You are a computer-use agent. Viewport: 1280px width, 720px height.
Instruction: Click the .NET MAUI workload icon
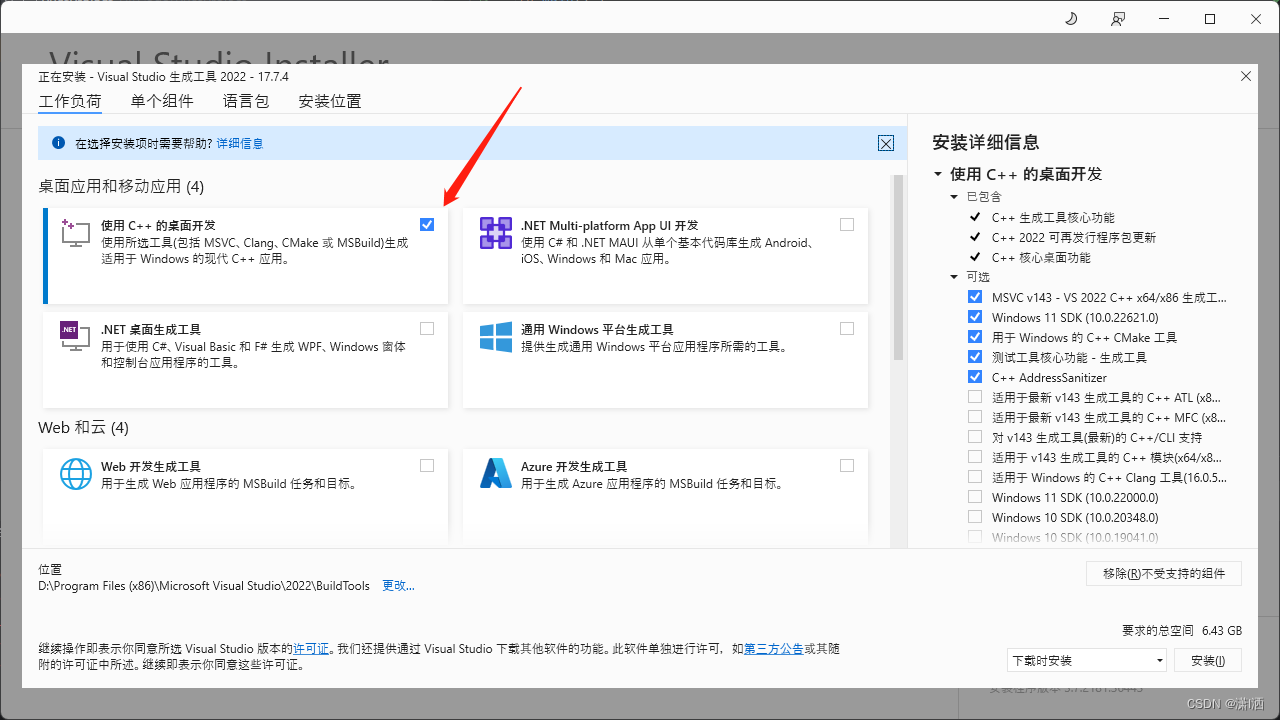point(496,233)
